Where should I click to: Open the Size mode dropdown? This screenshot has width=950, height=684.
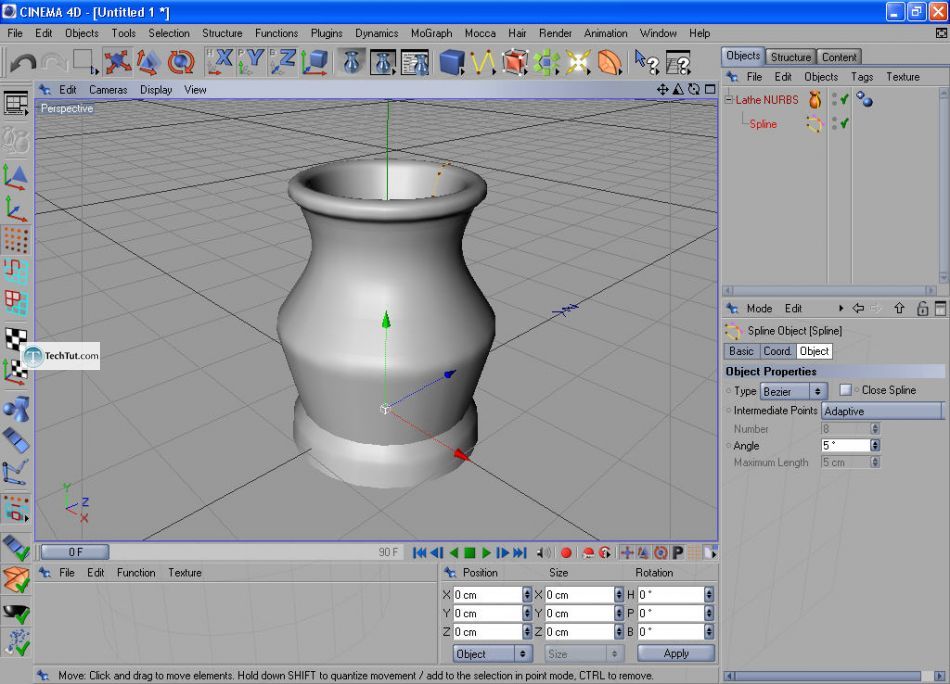click(x=583, y=654)
